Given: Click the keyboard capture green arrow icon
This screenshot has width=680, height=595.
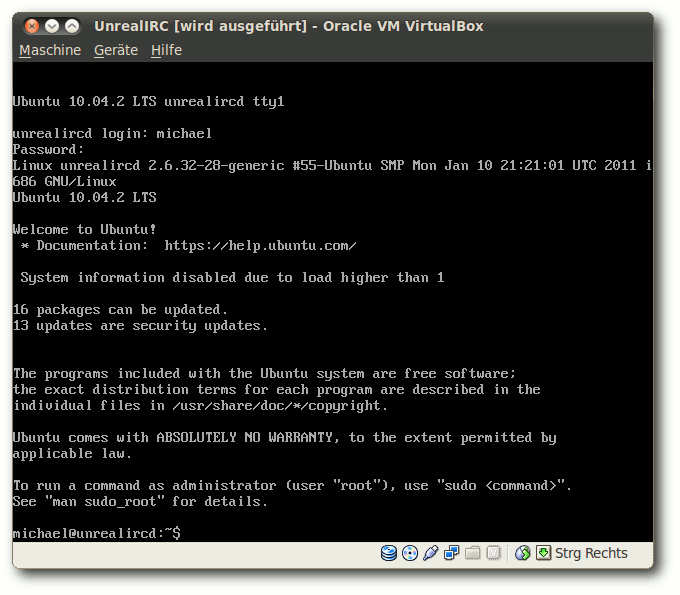Looking at the screenshot, I should [543, 553].
